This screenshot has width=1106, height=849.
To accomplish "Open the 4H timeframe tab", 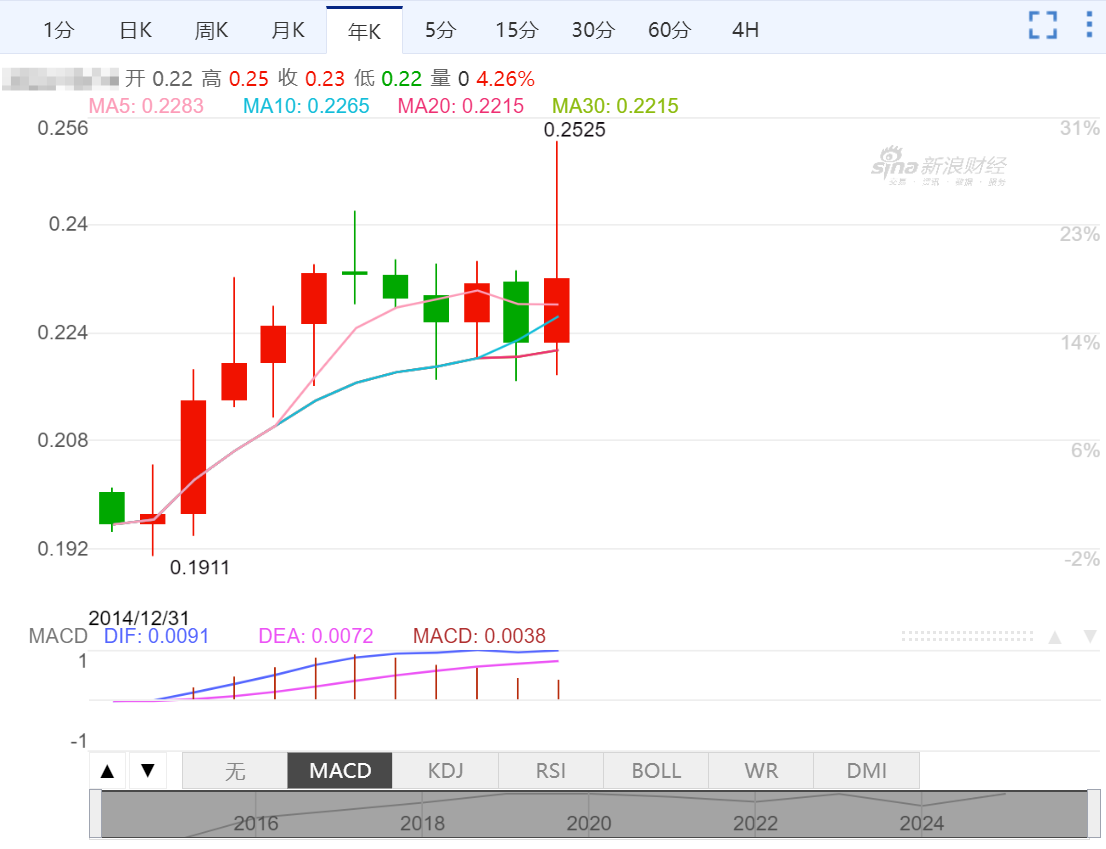I will [745, 30].
